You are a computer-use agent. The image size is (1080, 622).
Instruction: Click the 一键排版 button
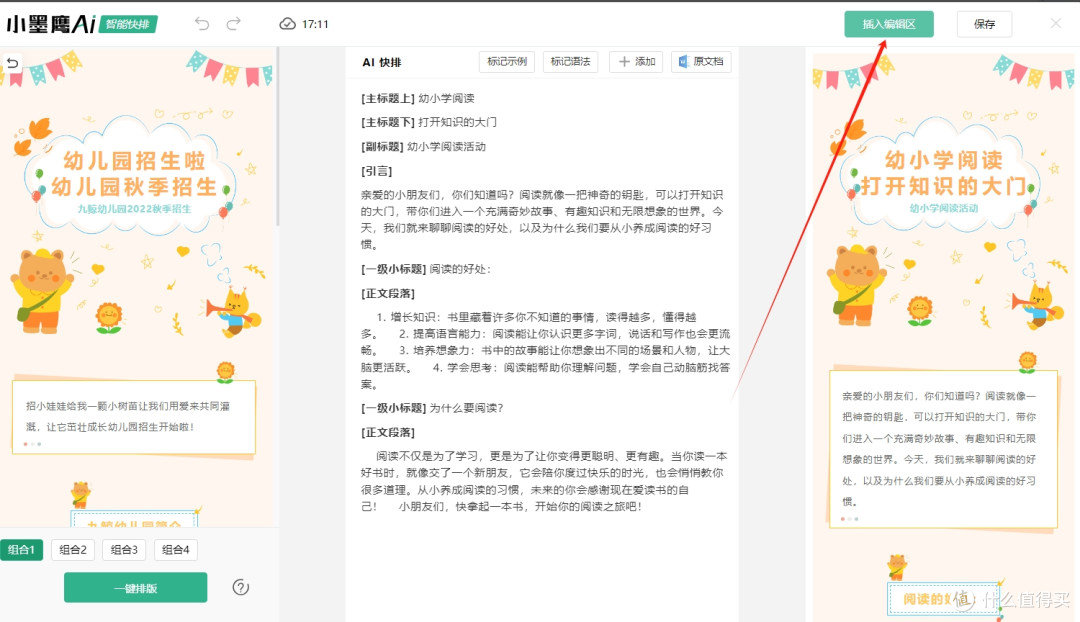click(136, 588)
